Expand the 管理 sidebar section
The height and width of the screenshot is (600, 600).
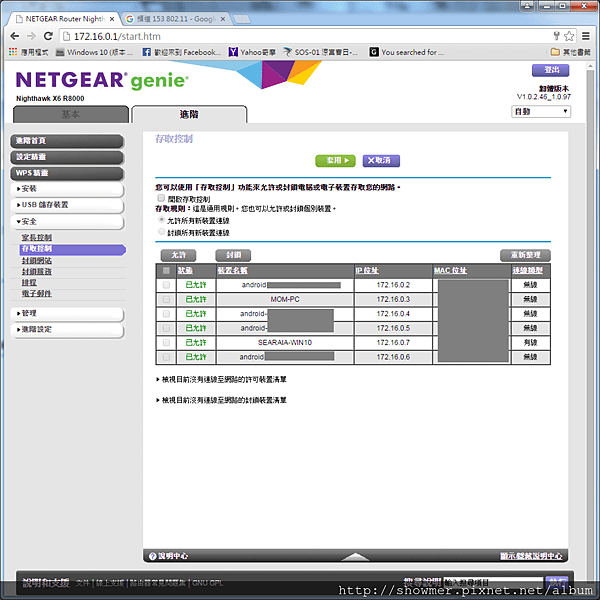67,313
